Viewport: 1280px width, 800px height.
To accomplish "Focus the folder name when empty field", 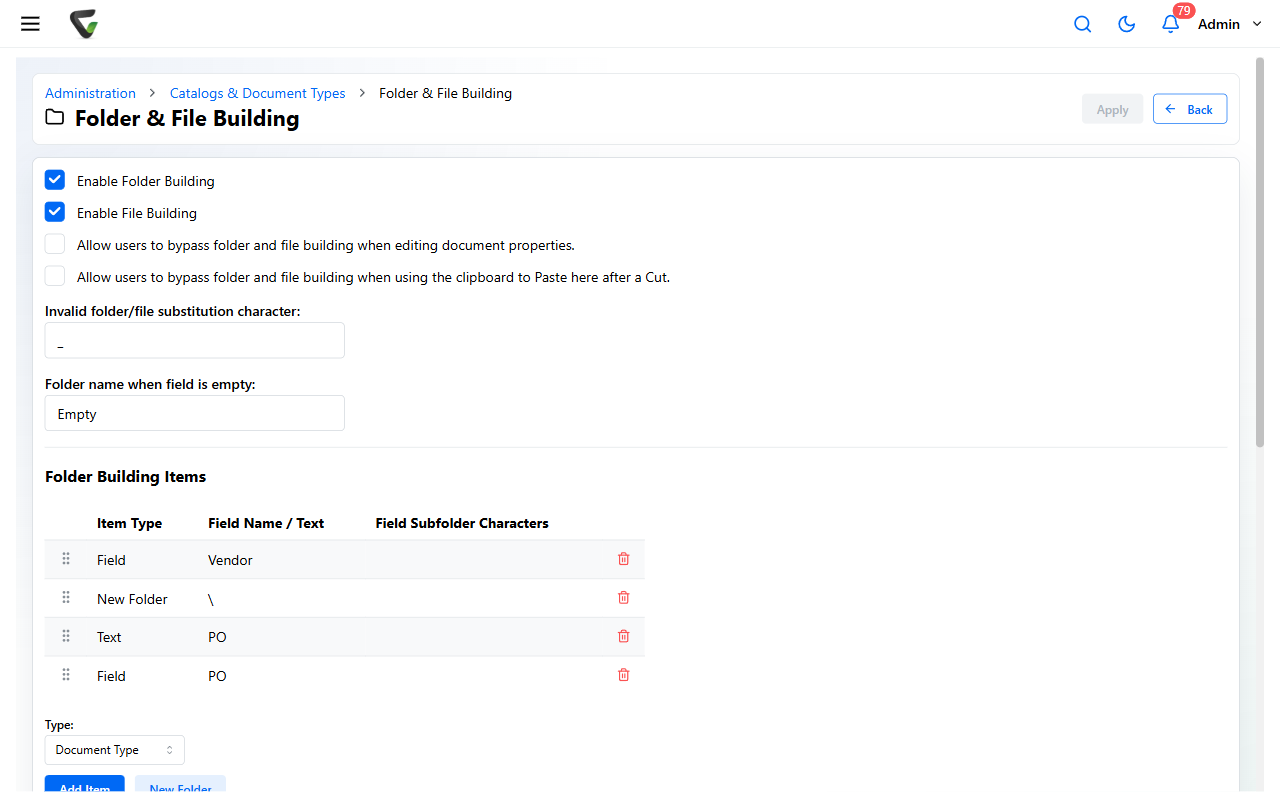I will click(195, 413).
